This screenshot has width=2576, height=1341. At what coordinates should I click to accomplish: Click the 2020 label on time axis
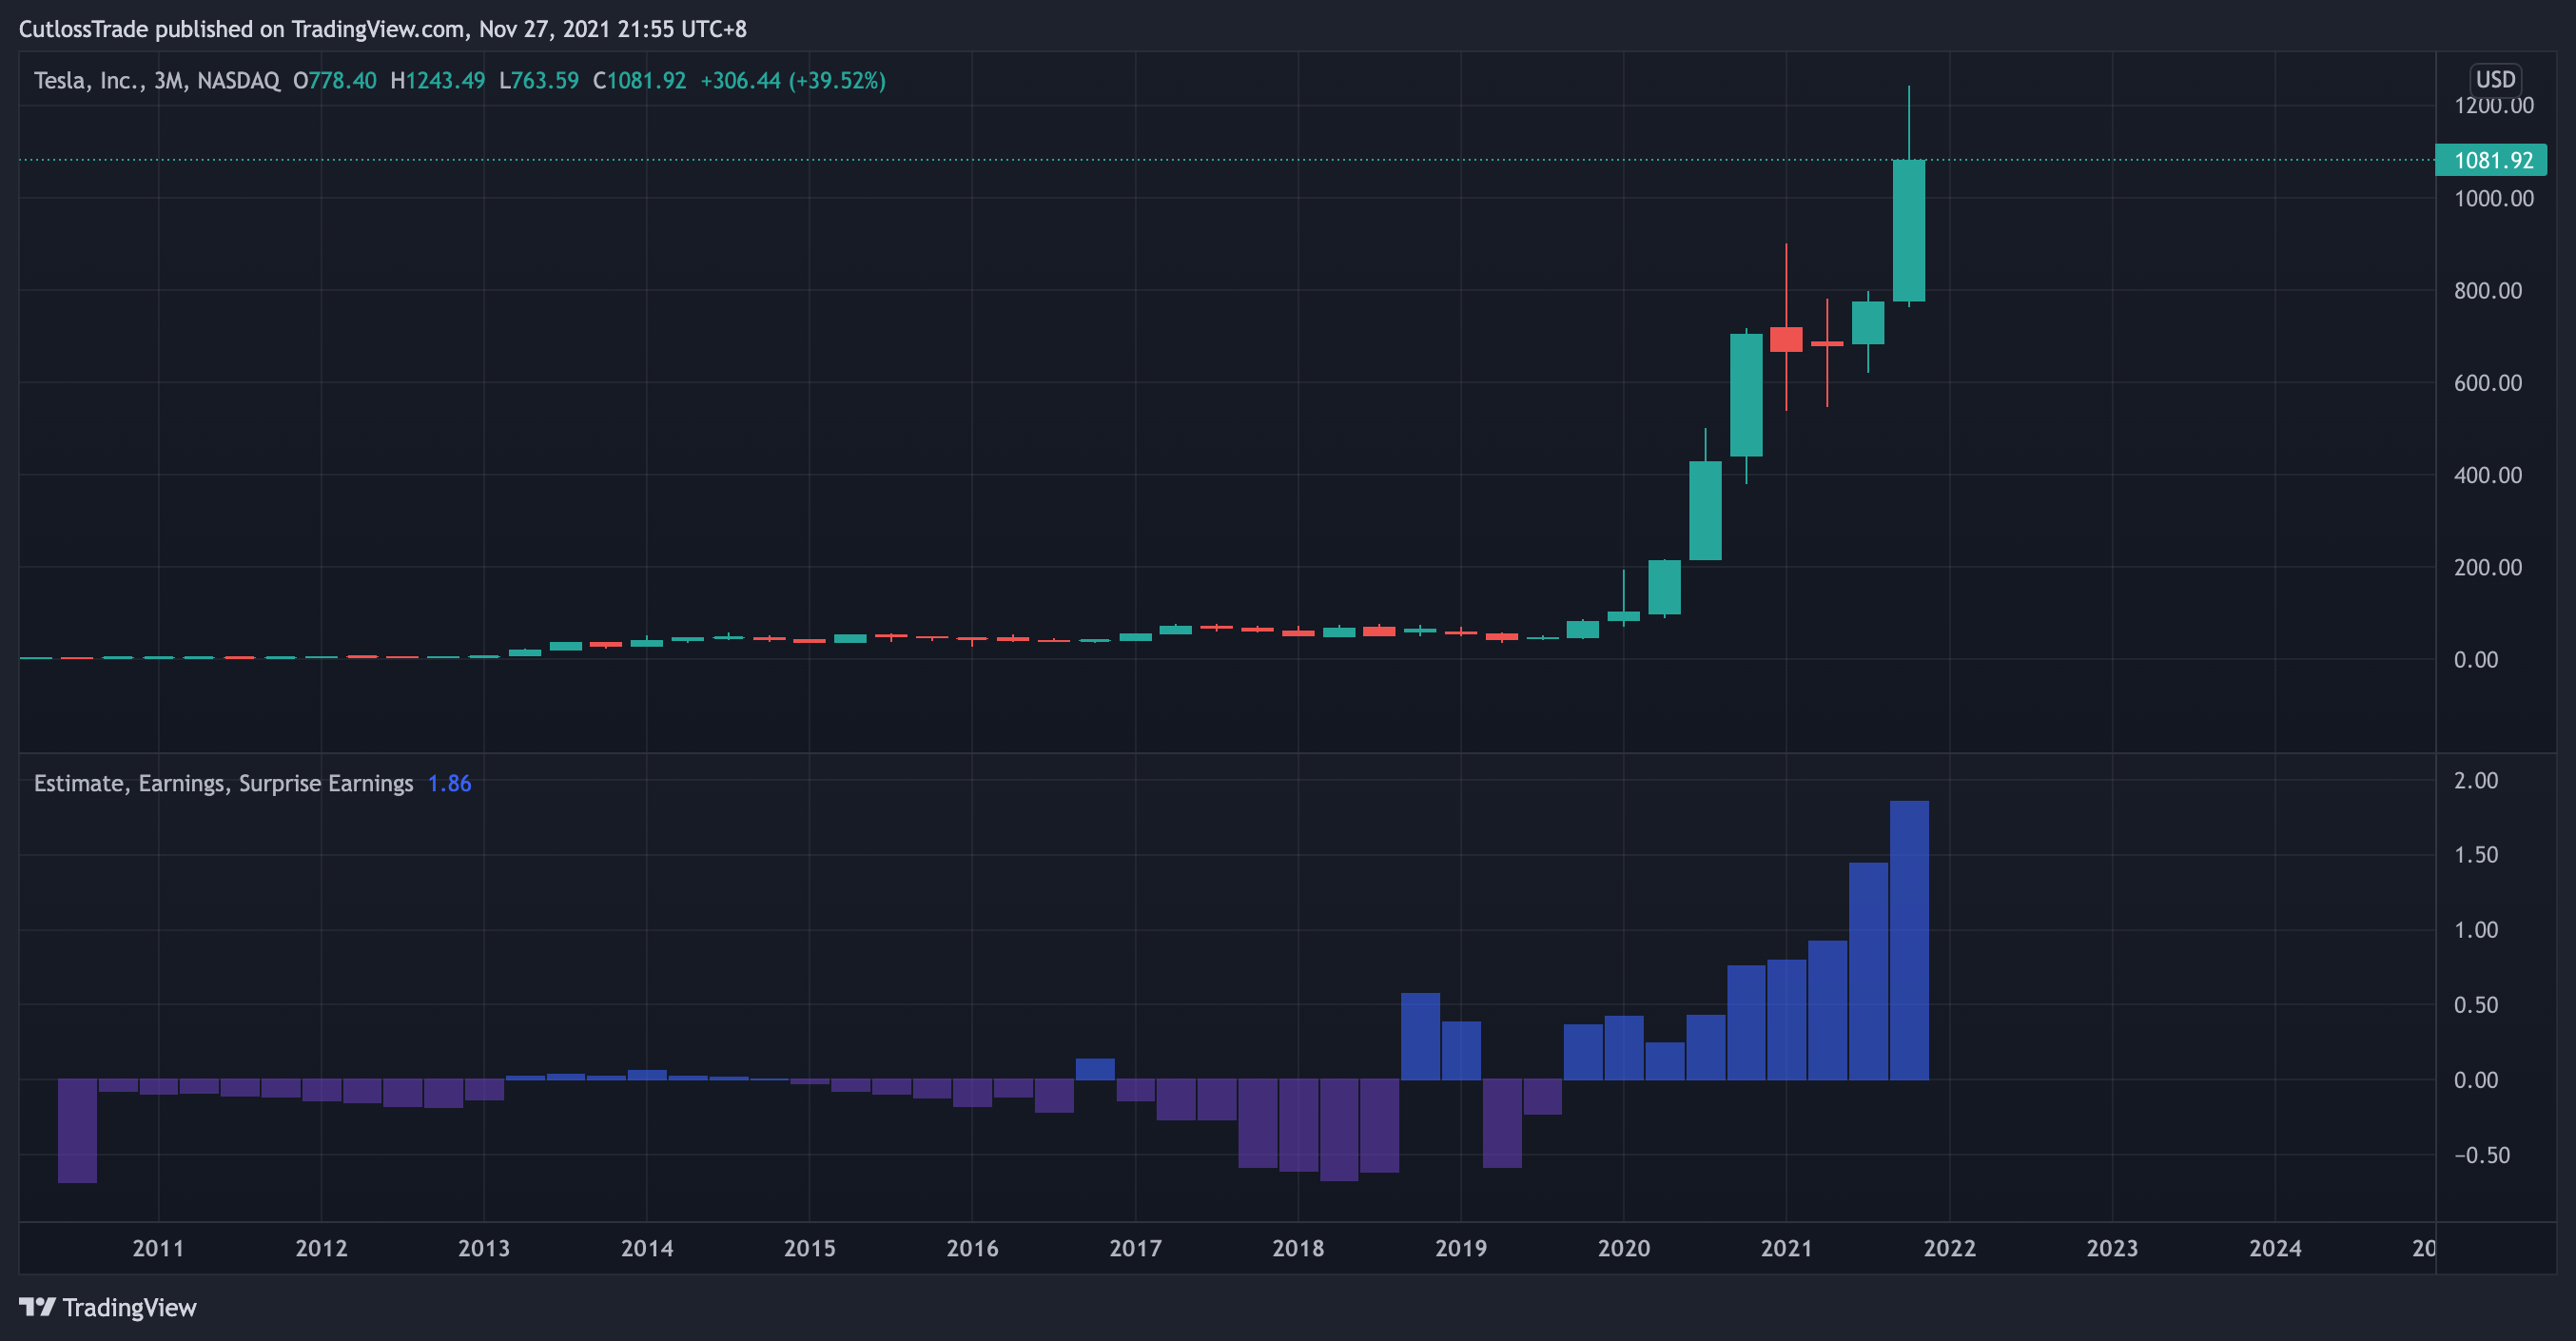[1624, 1247]
